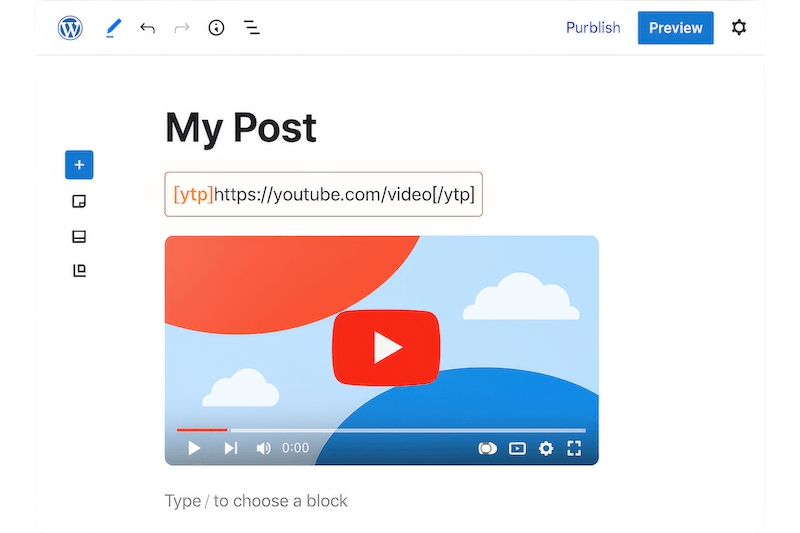Screen dimensions: 800x533
Task: Click the 'Type / to choose a block' placeholder
Action: 256,501
